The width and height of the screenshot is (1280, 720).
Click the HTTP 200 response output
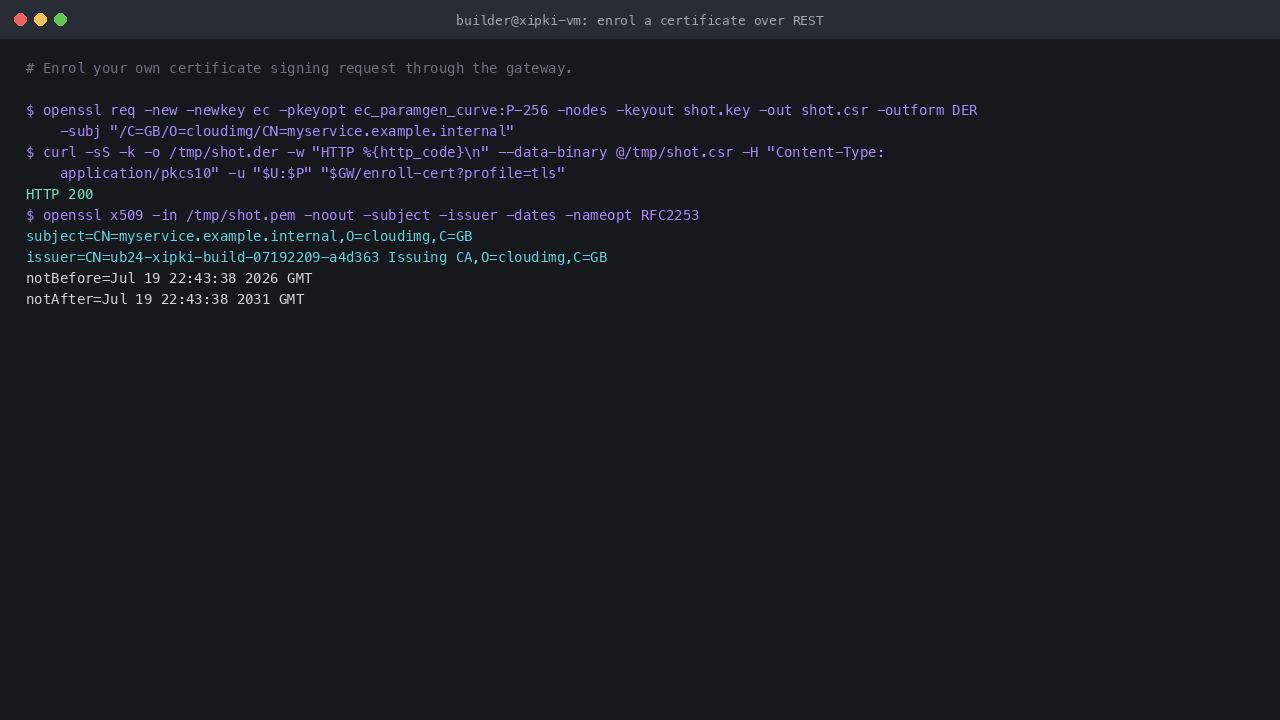tap(59, 194)
